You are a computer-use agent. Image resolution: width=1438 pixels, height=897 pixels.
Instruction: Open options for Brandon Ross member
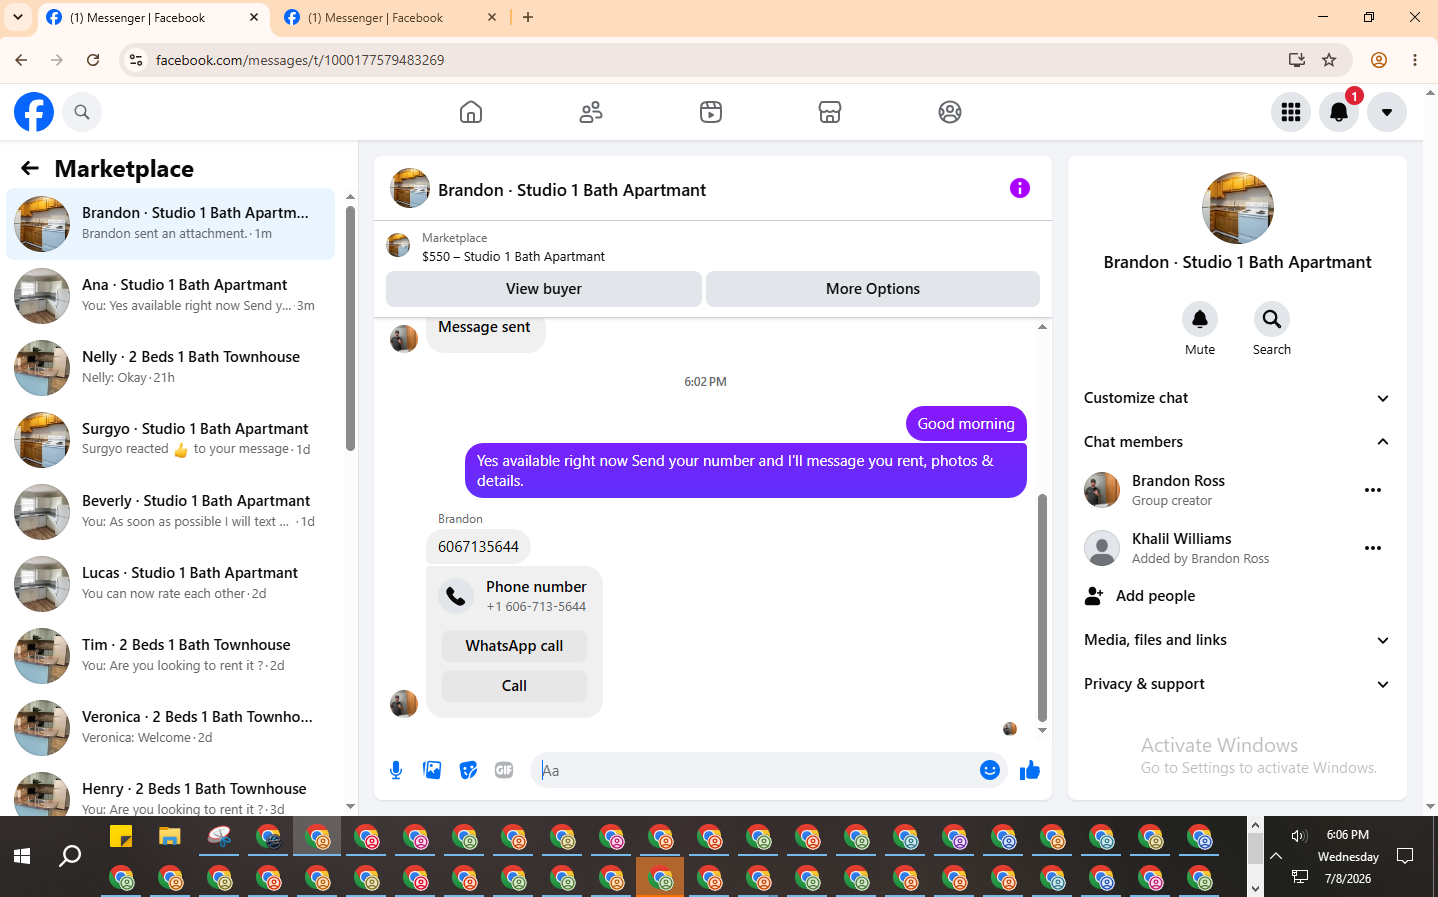[1373, 490]
